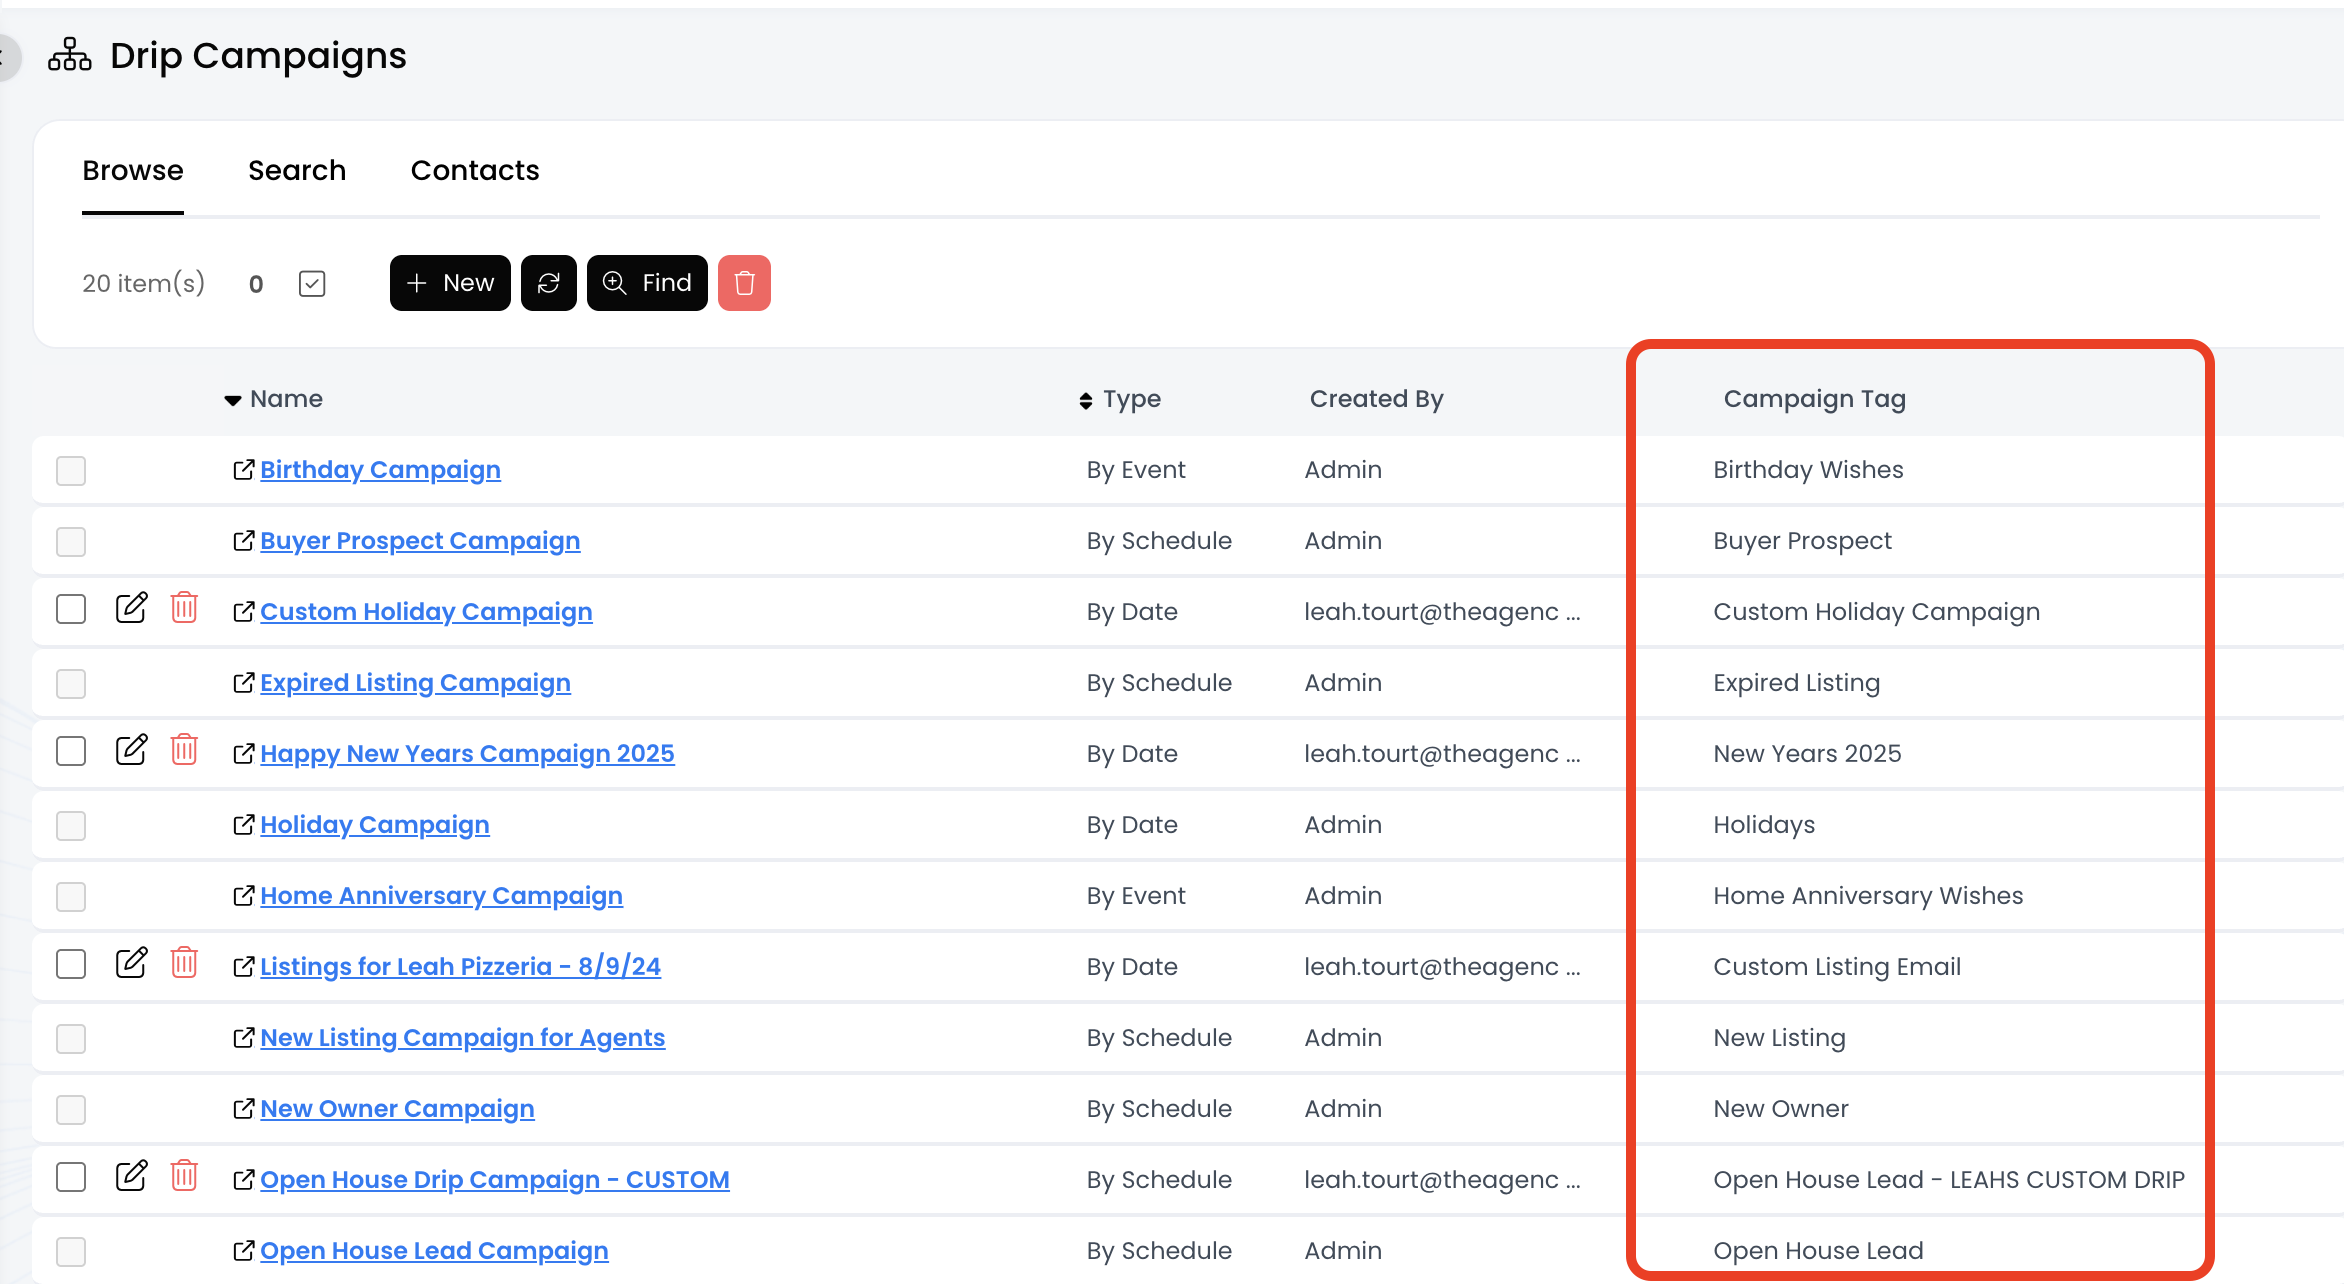Delete the Open House Drip Campaign - CUSTOM
2344x1284 pixels.
(x=184, y=1176)
